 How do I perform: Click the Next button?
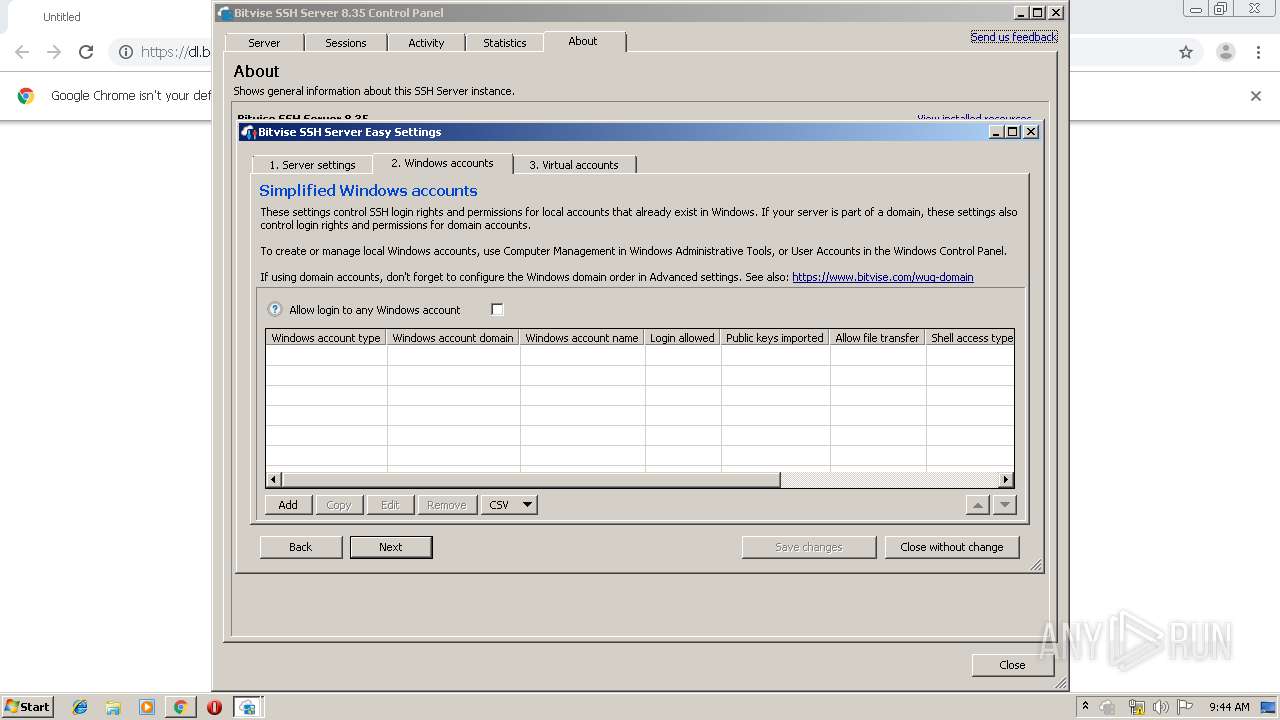(391, 547)
